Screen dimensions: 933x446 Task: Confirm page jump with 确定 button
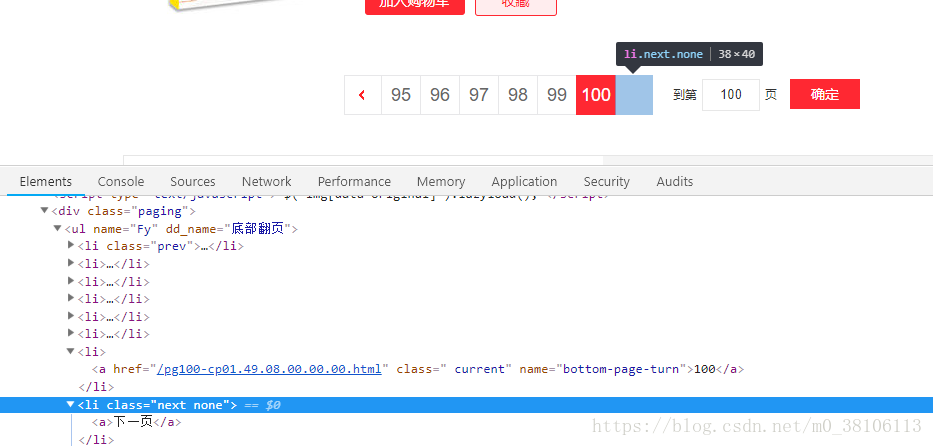click(x=825, y=94)
